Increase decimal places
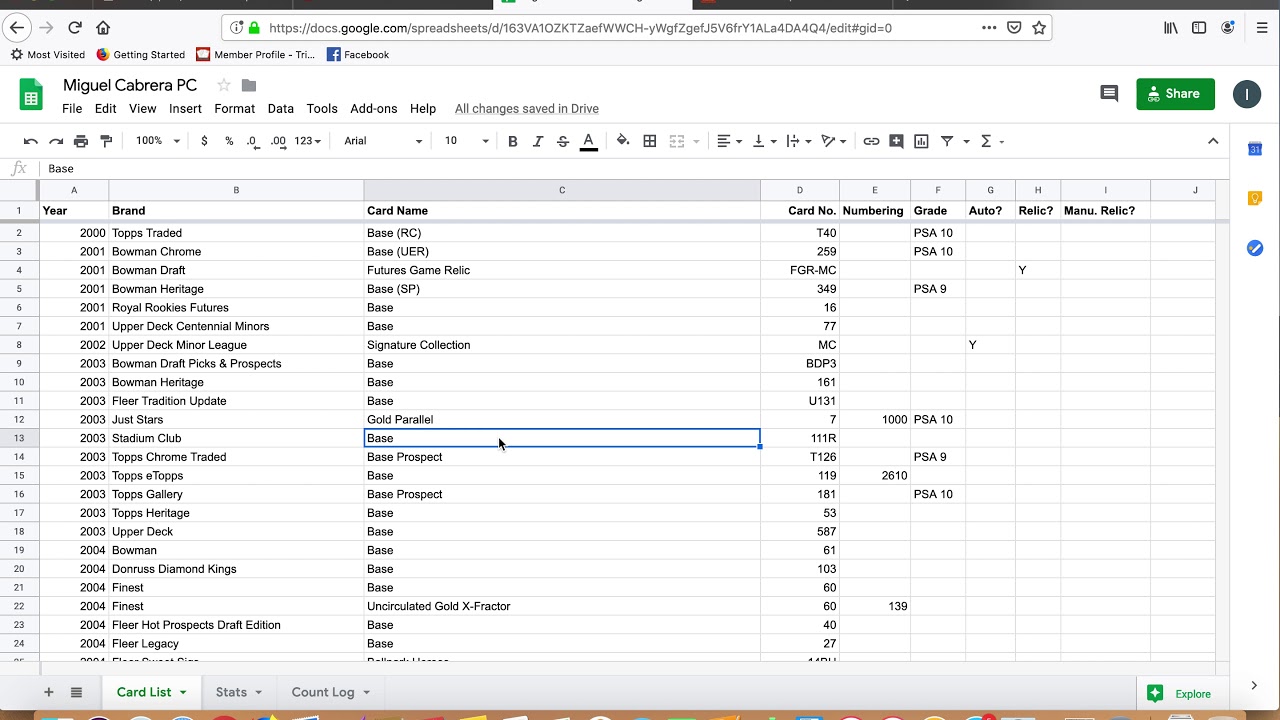Viewport: 1280px width, 720px height. (x=278, y=141)
